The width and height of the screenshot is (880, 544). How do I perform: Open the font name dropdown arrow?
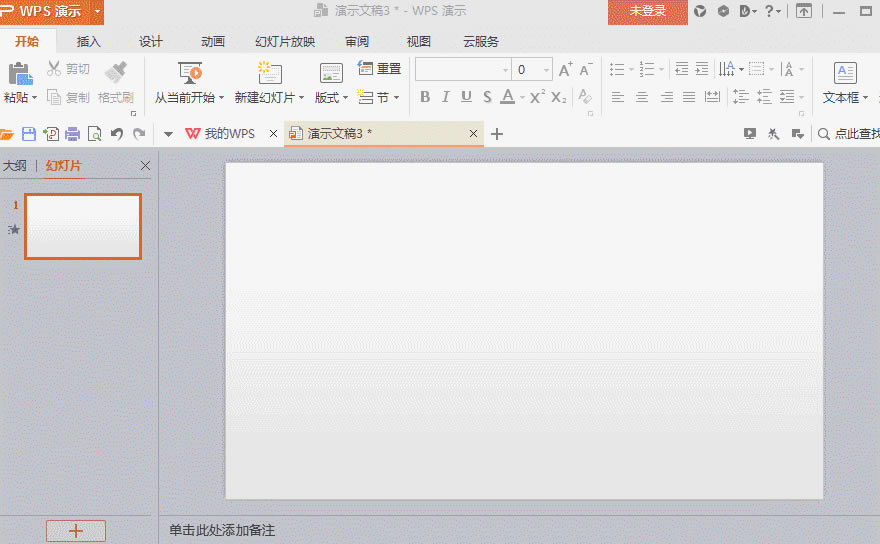tap(505, 70)
